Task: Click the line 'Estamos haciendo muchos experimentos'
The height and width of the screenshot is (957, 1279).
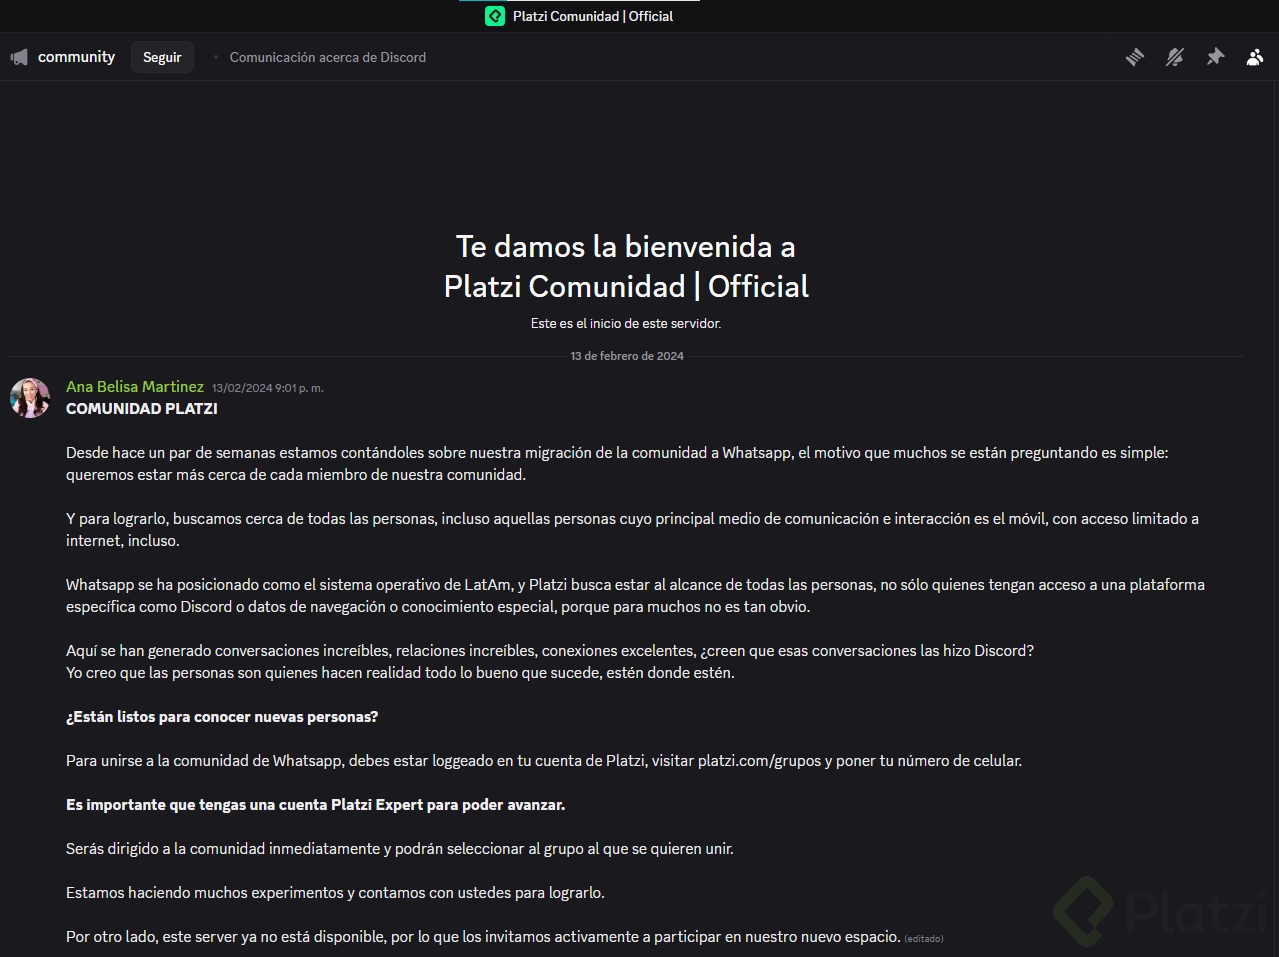Action: [335, 893]
